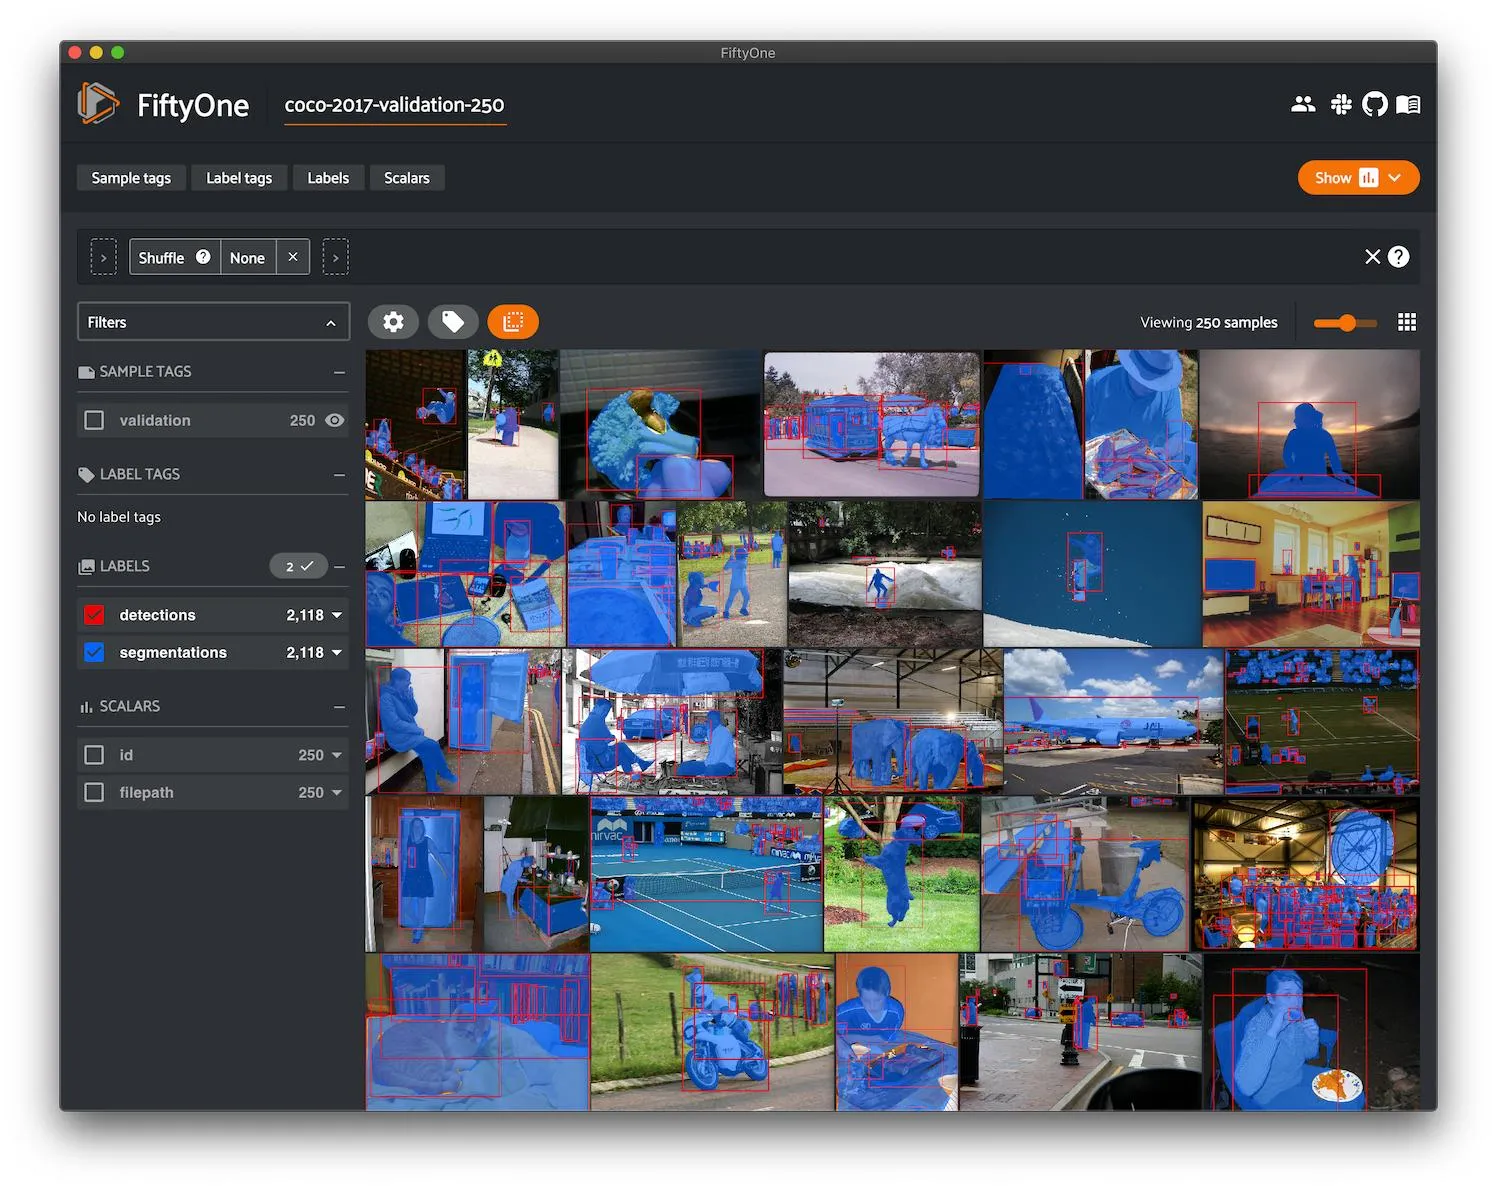Open the airplane on runway thumbnail

[x=1113, y=721]
